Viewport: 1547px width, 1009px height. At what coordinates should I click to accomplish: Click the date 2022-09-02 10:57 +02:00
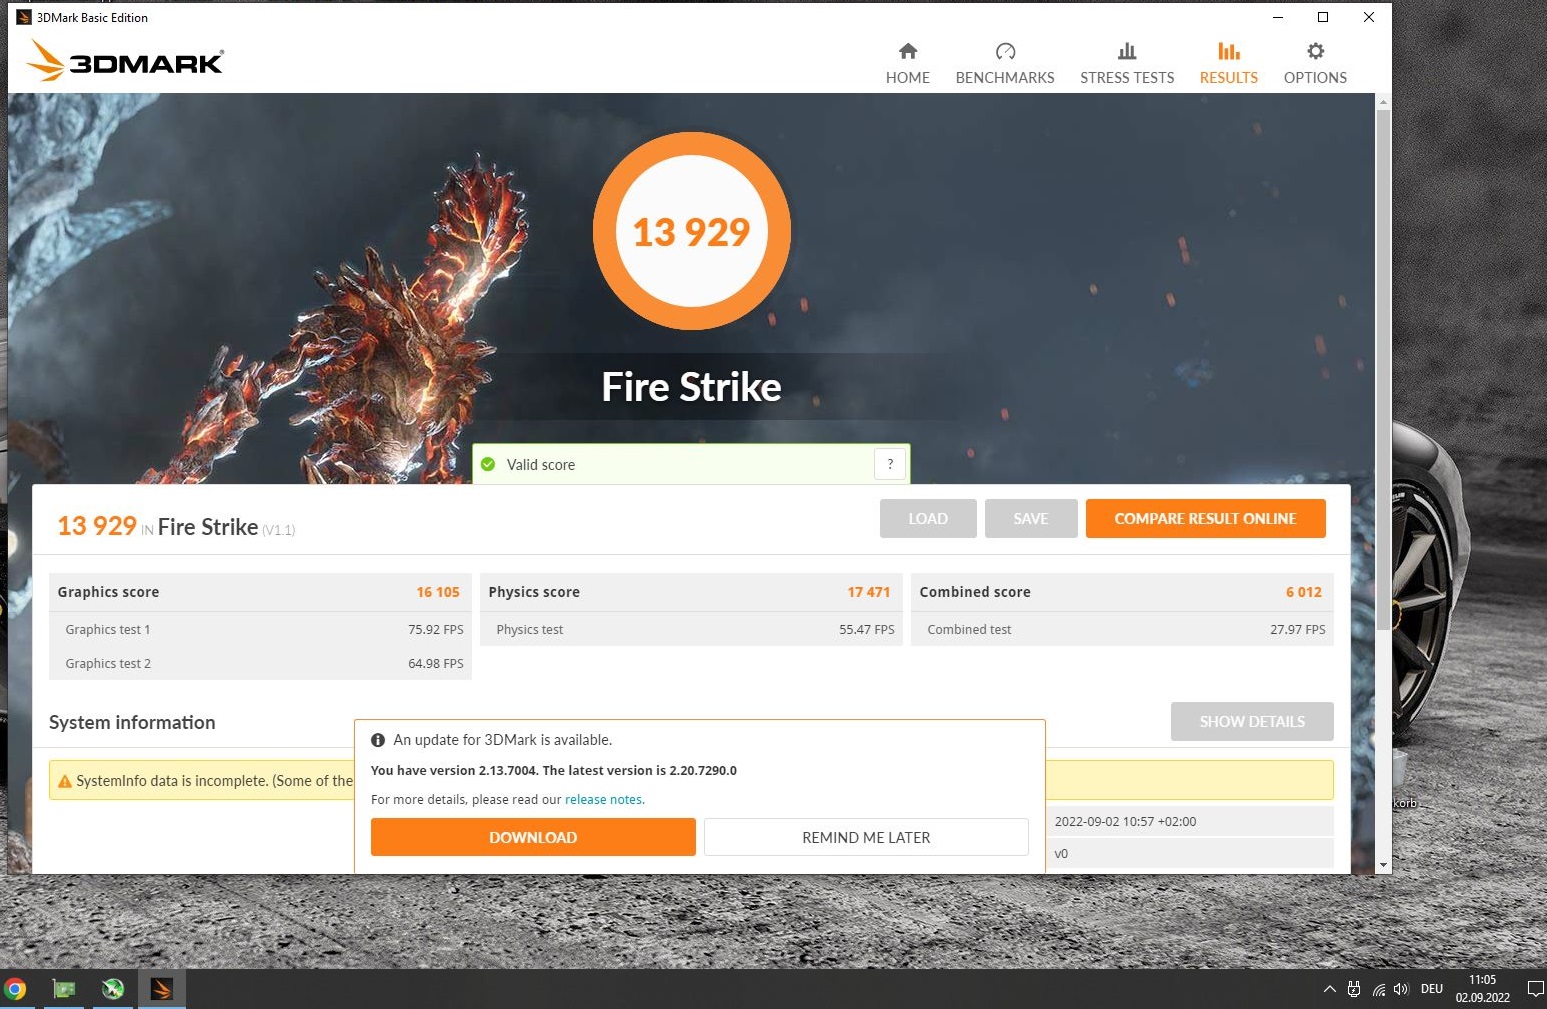[x=1125, y=821]
